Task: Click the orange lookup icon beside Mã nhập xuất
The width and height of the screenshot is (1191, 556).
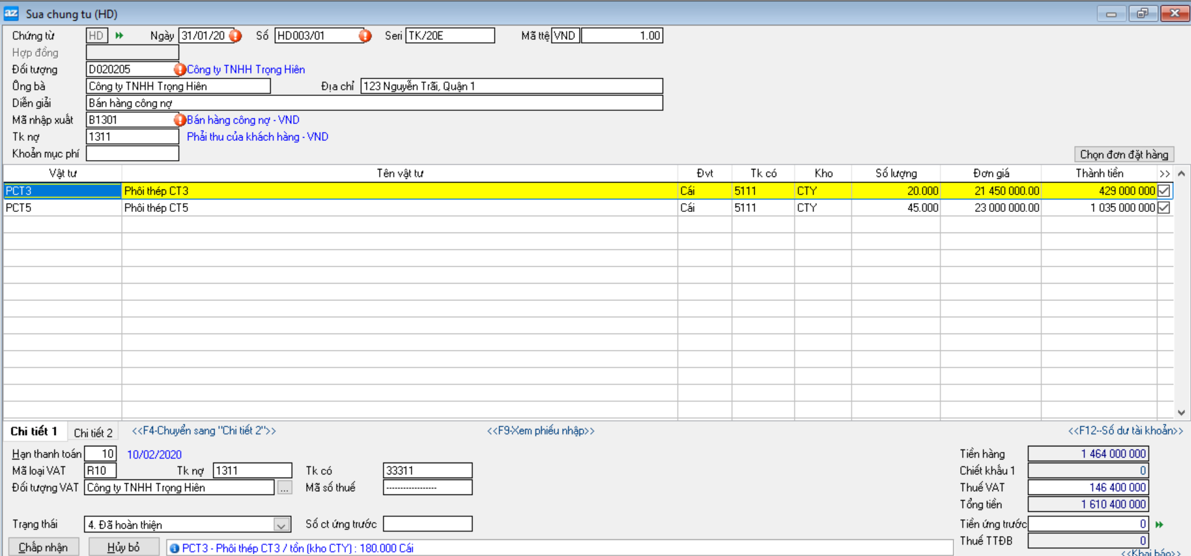Action: 180,120
